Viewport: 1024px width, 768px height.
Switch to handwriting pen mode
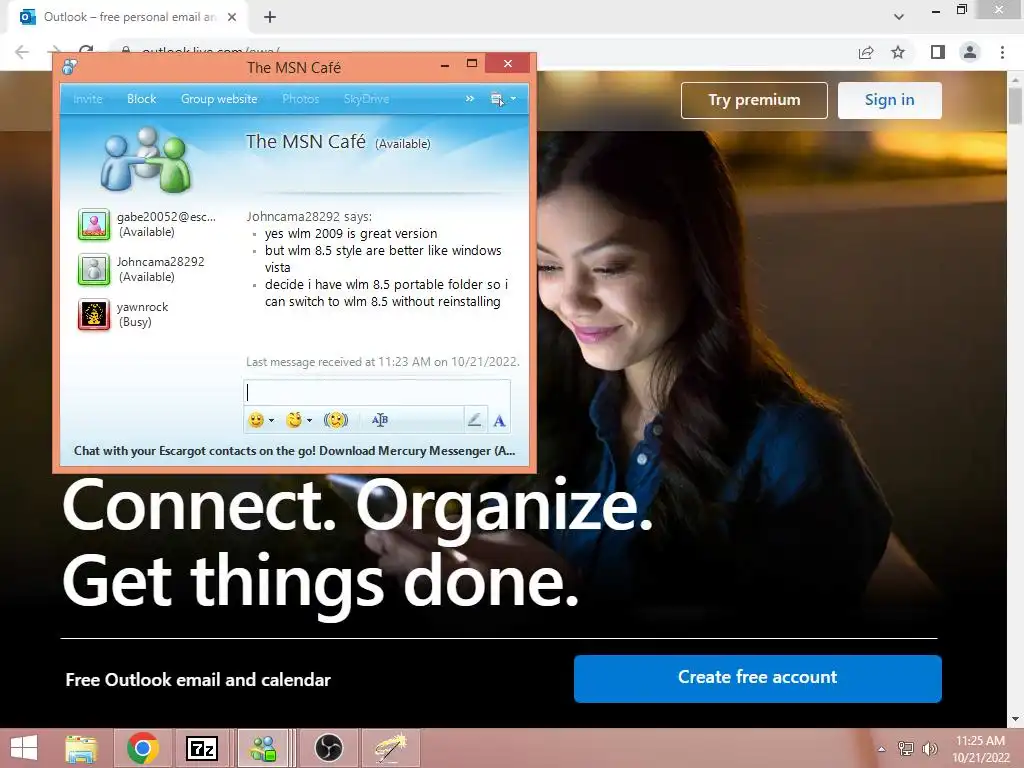point(475,420)
